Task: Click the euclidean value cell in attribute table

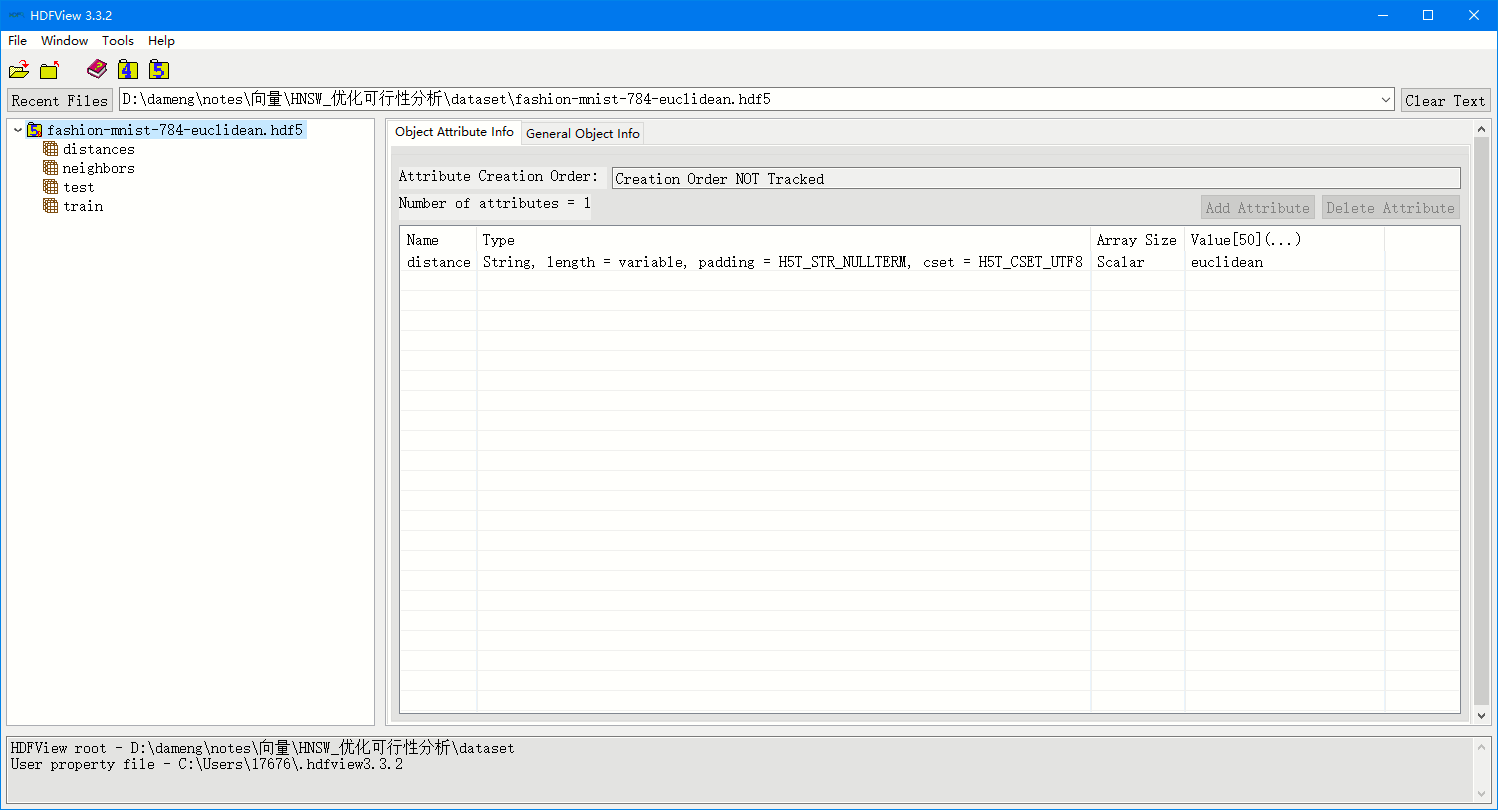Action: point(1227,262)
